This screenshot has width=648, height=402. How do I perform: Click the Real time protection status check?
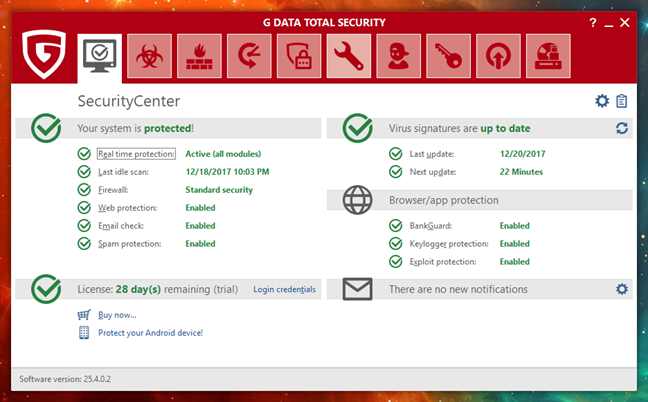(84, 154)
